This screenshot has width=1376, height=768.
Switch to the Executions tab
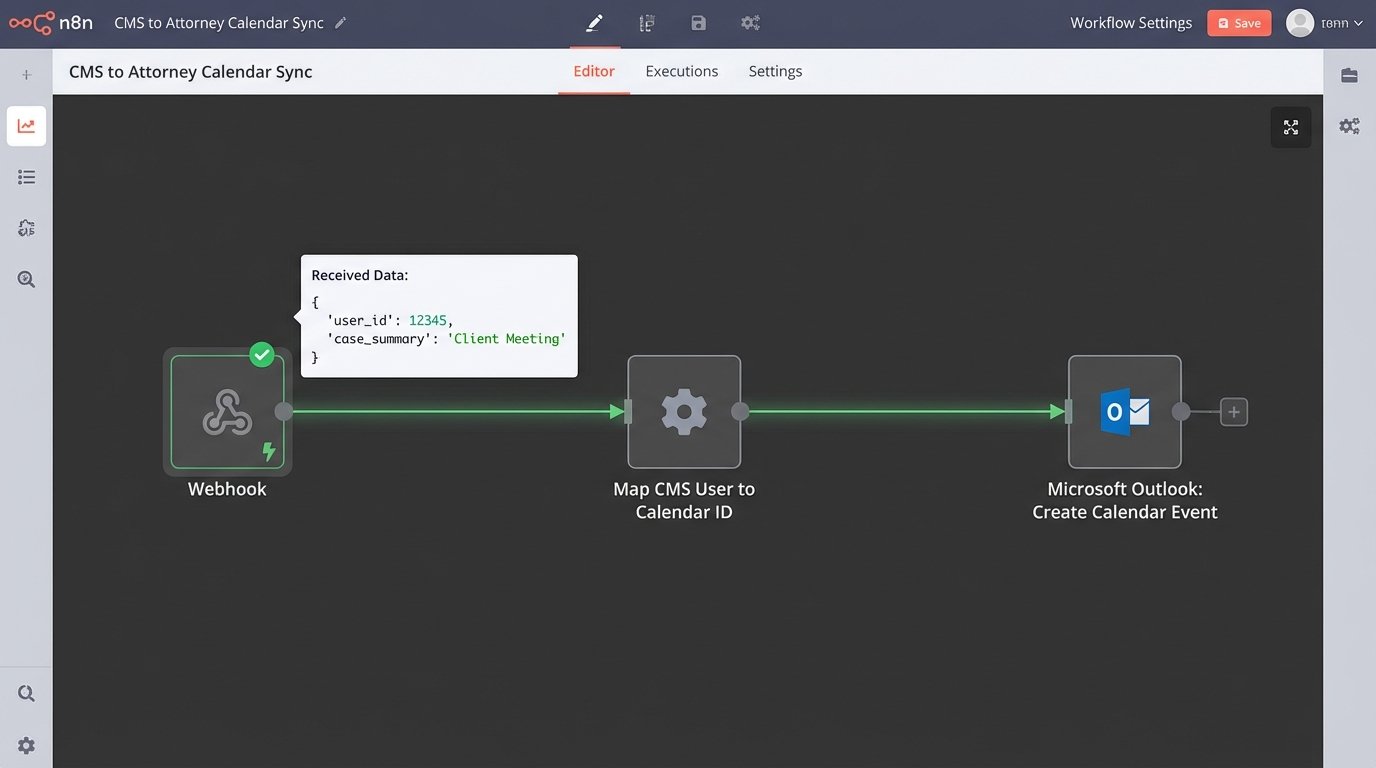[681, 71]
